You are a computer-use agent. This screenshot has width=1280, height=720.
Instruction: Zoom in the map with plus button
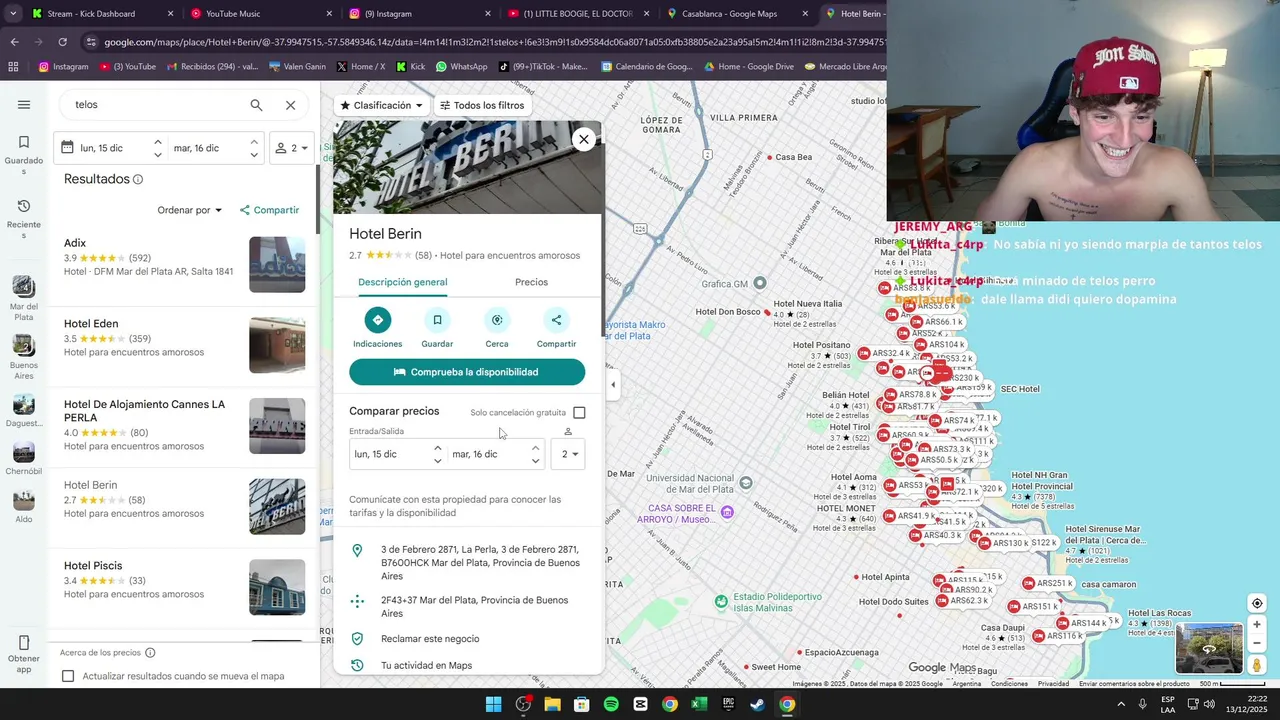(1257, 625)
